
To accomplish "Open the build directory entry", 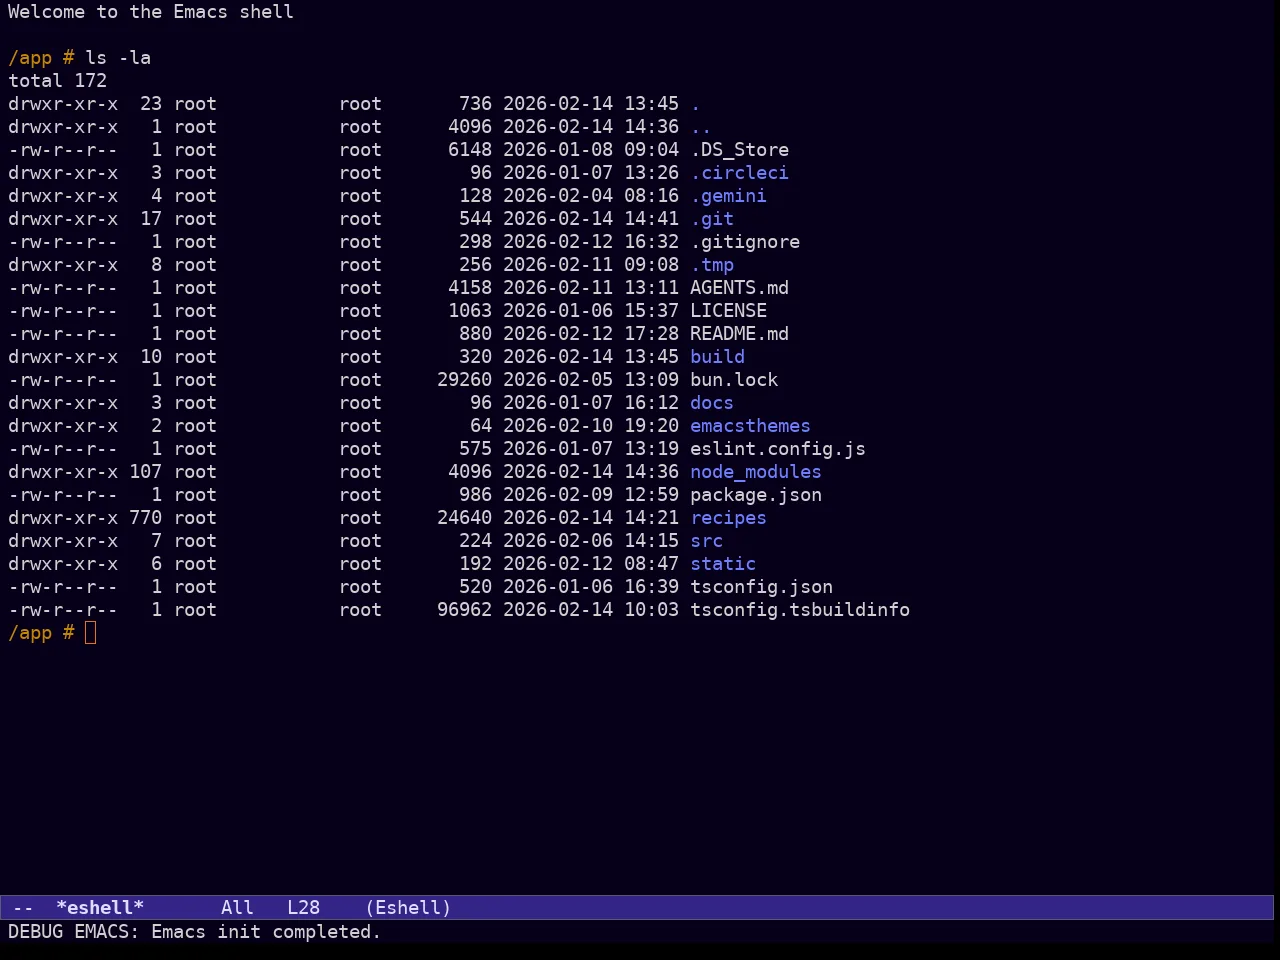I will pyautogui.click(x=717, y=357).
